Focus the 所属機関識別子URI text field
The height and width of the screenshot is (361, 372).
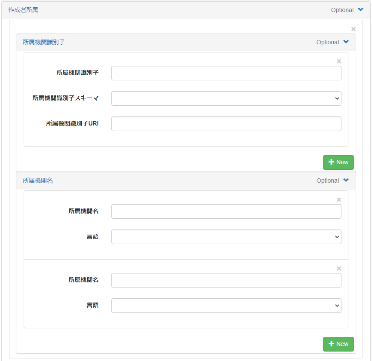(x=226, y=124)
